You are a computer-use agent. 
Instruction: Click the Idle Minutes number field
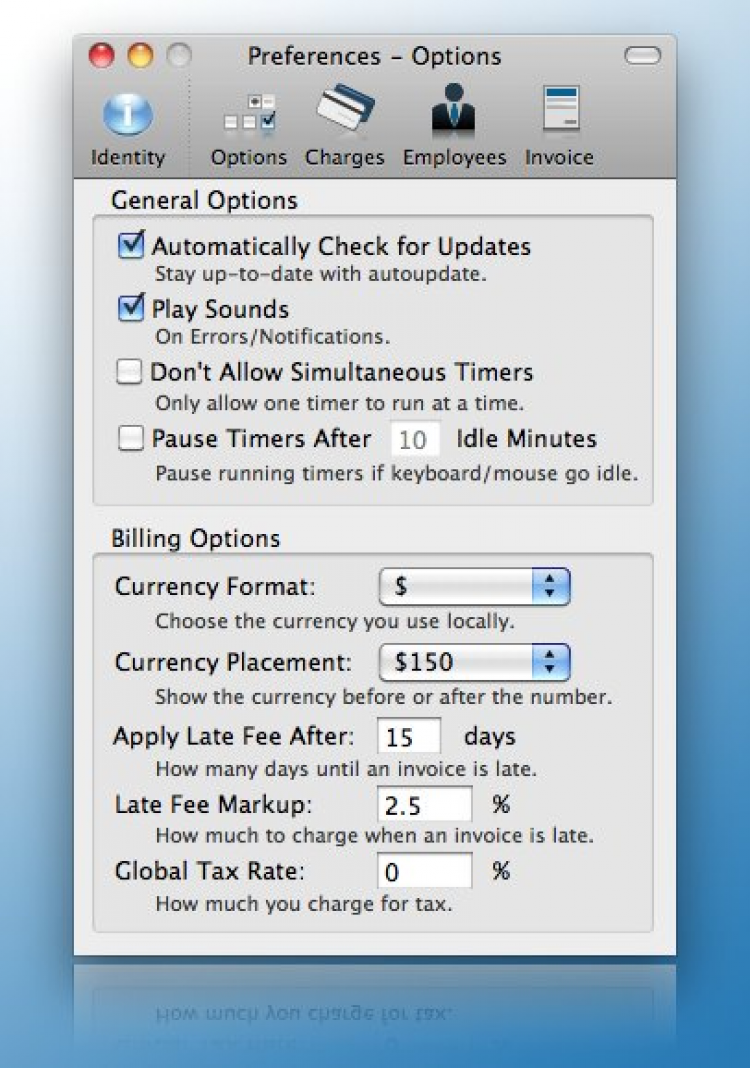point(415,439)
